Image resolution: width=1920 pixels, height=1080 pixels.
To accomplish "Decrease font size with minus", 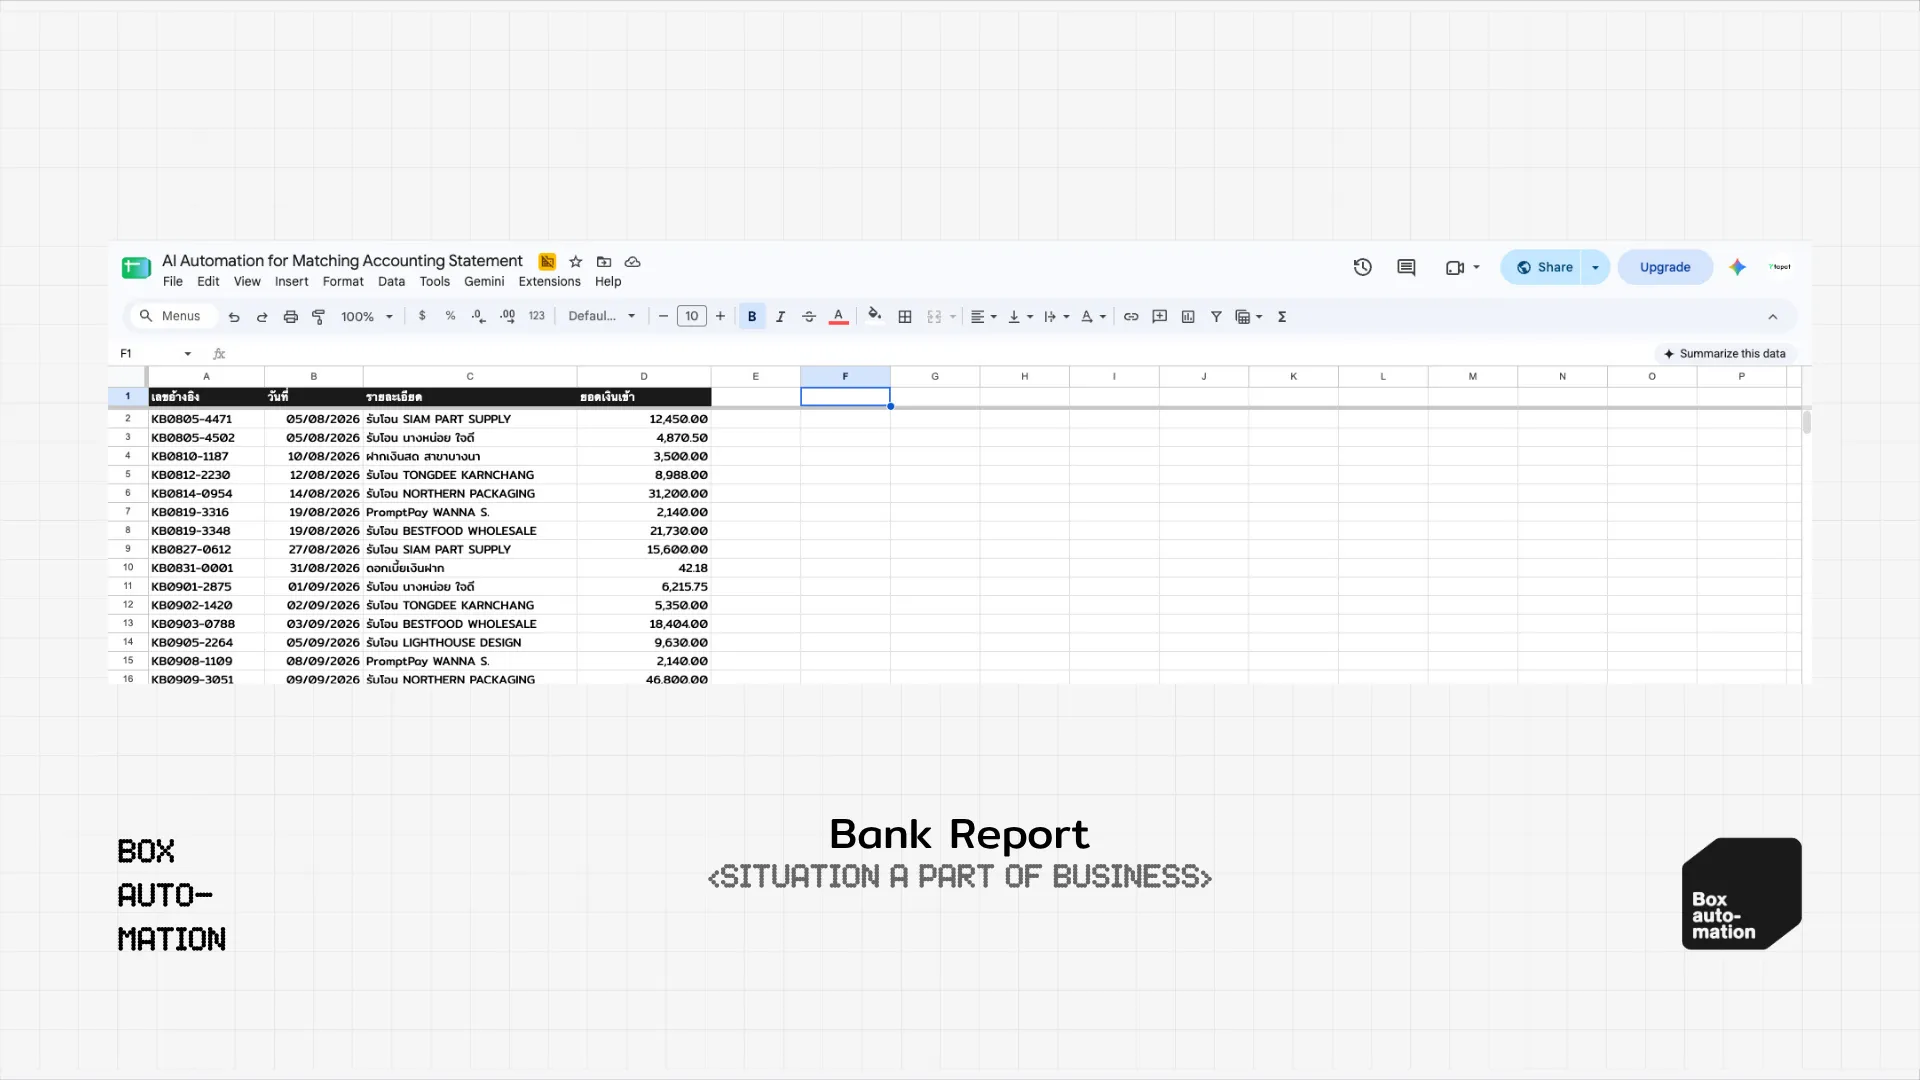I will coord(663,316).
